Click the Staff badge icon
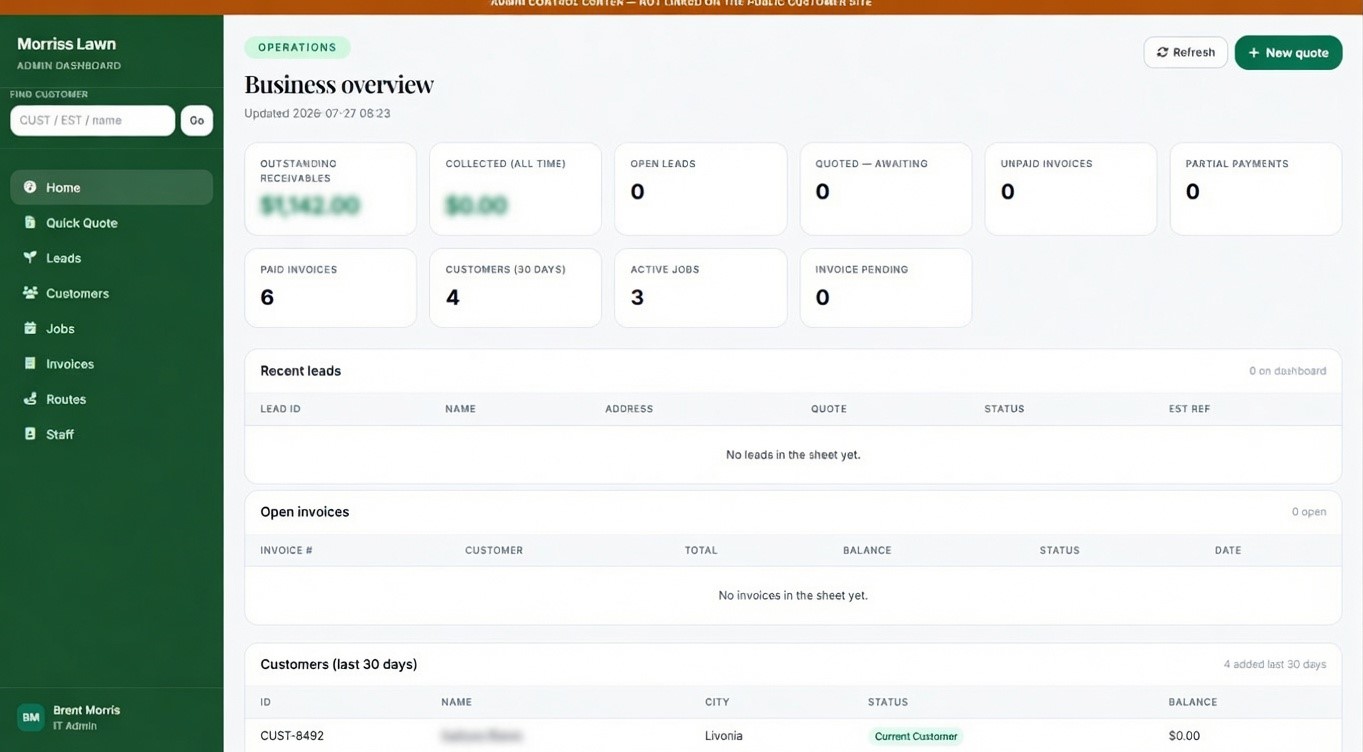Viewport: 1363px width, 752px height. coord(30,434)
